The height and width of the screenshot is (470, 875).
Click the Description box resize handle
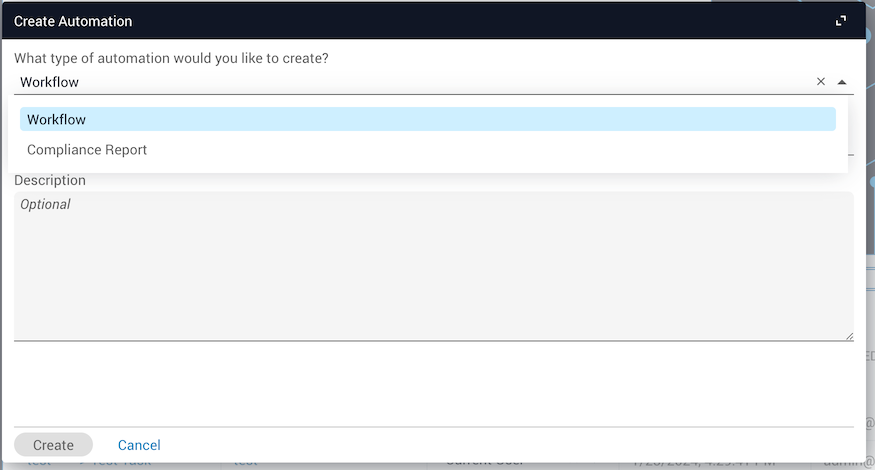[x=849, y=335]
